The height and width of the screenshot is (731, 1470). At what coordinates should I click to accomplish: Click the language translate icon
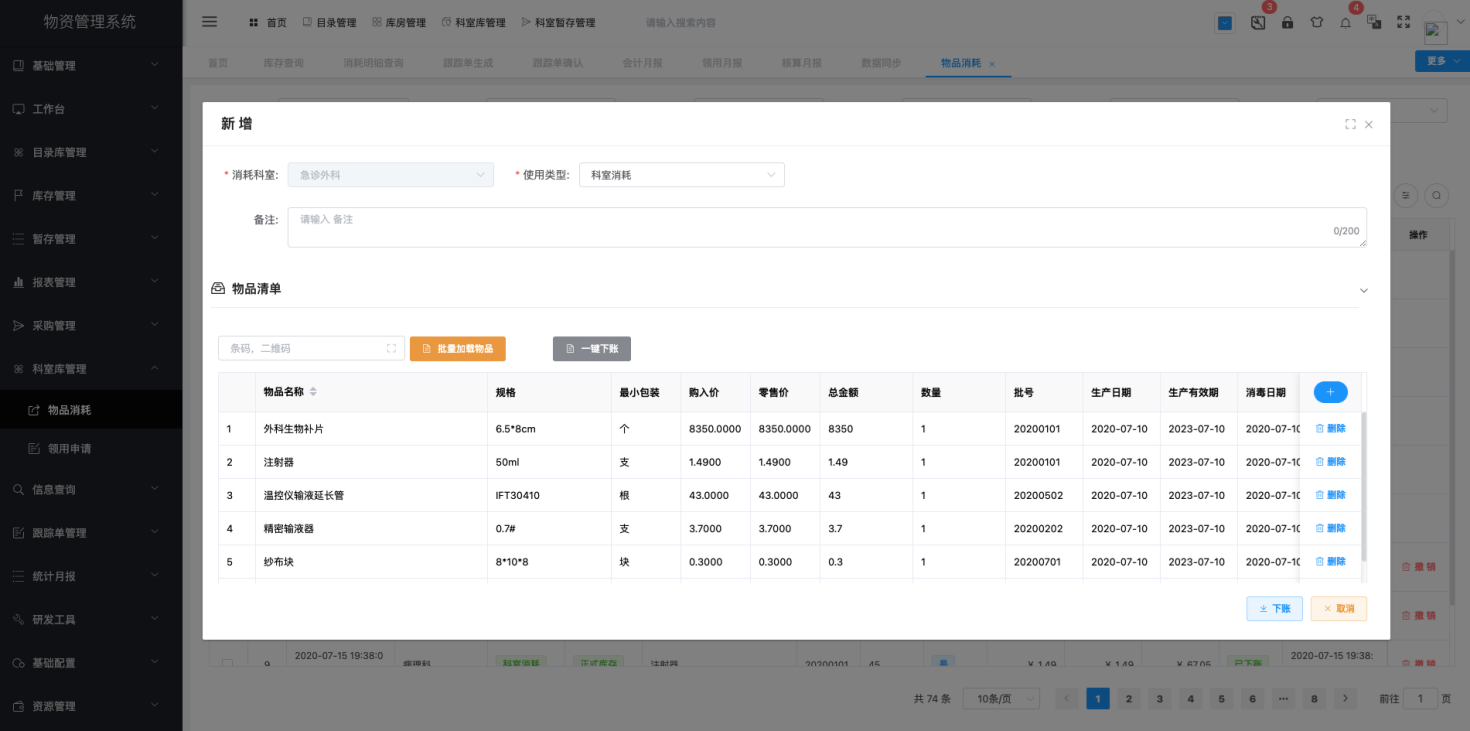click(x=1374, y=22)
